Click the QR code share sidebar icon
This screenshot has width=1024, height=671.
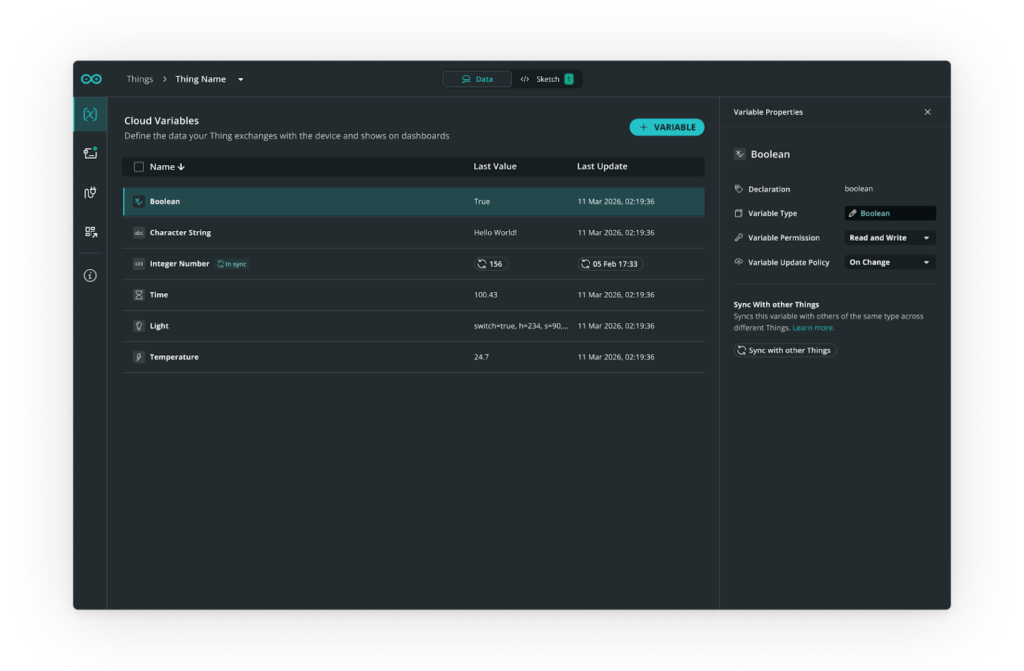click(90, 232)
